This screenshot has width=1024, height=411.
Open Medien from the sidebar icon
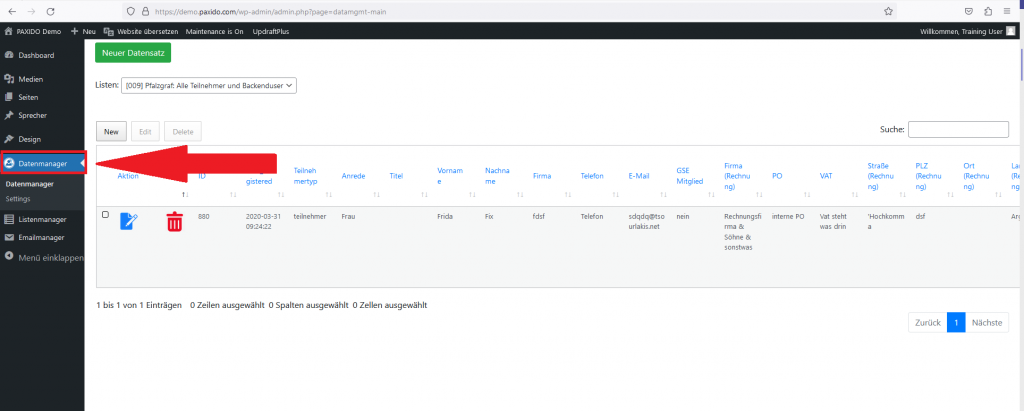[x=9, y=79]
